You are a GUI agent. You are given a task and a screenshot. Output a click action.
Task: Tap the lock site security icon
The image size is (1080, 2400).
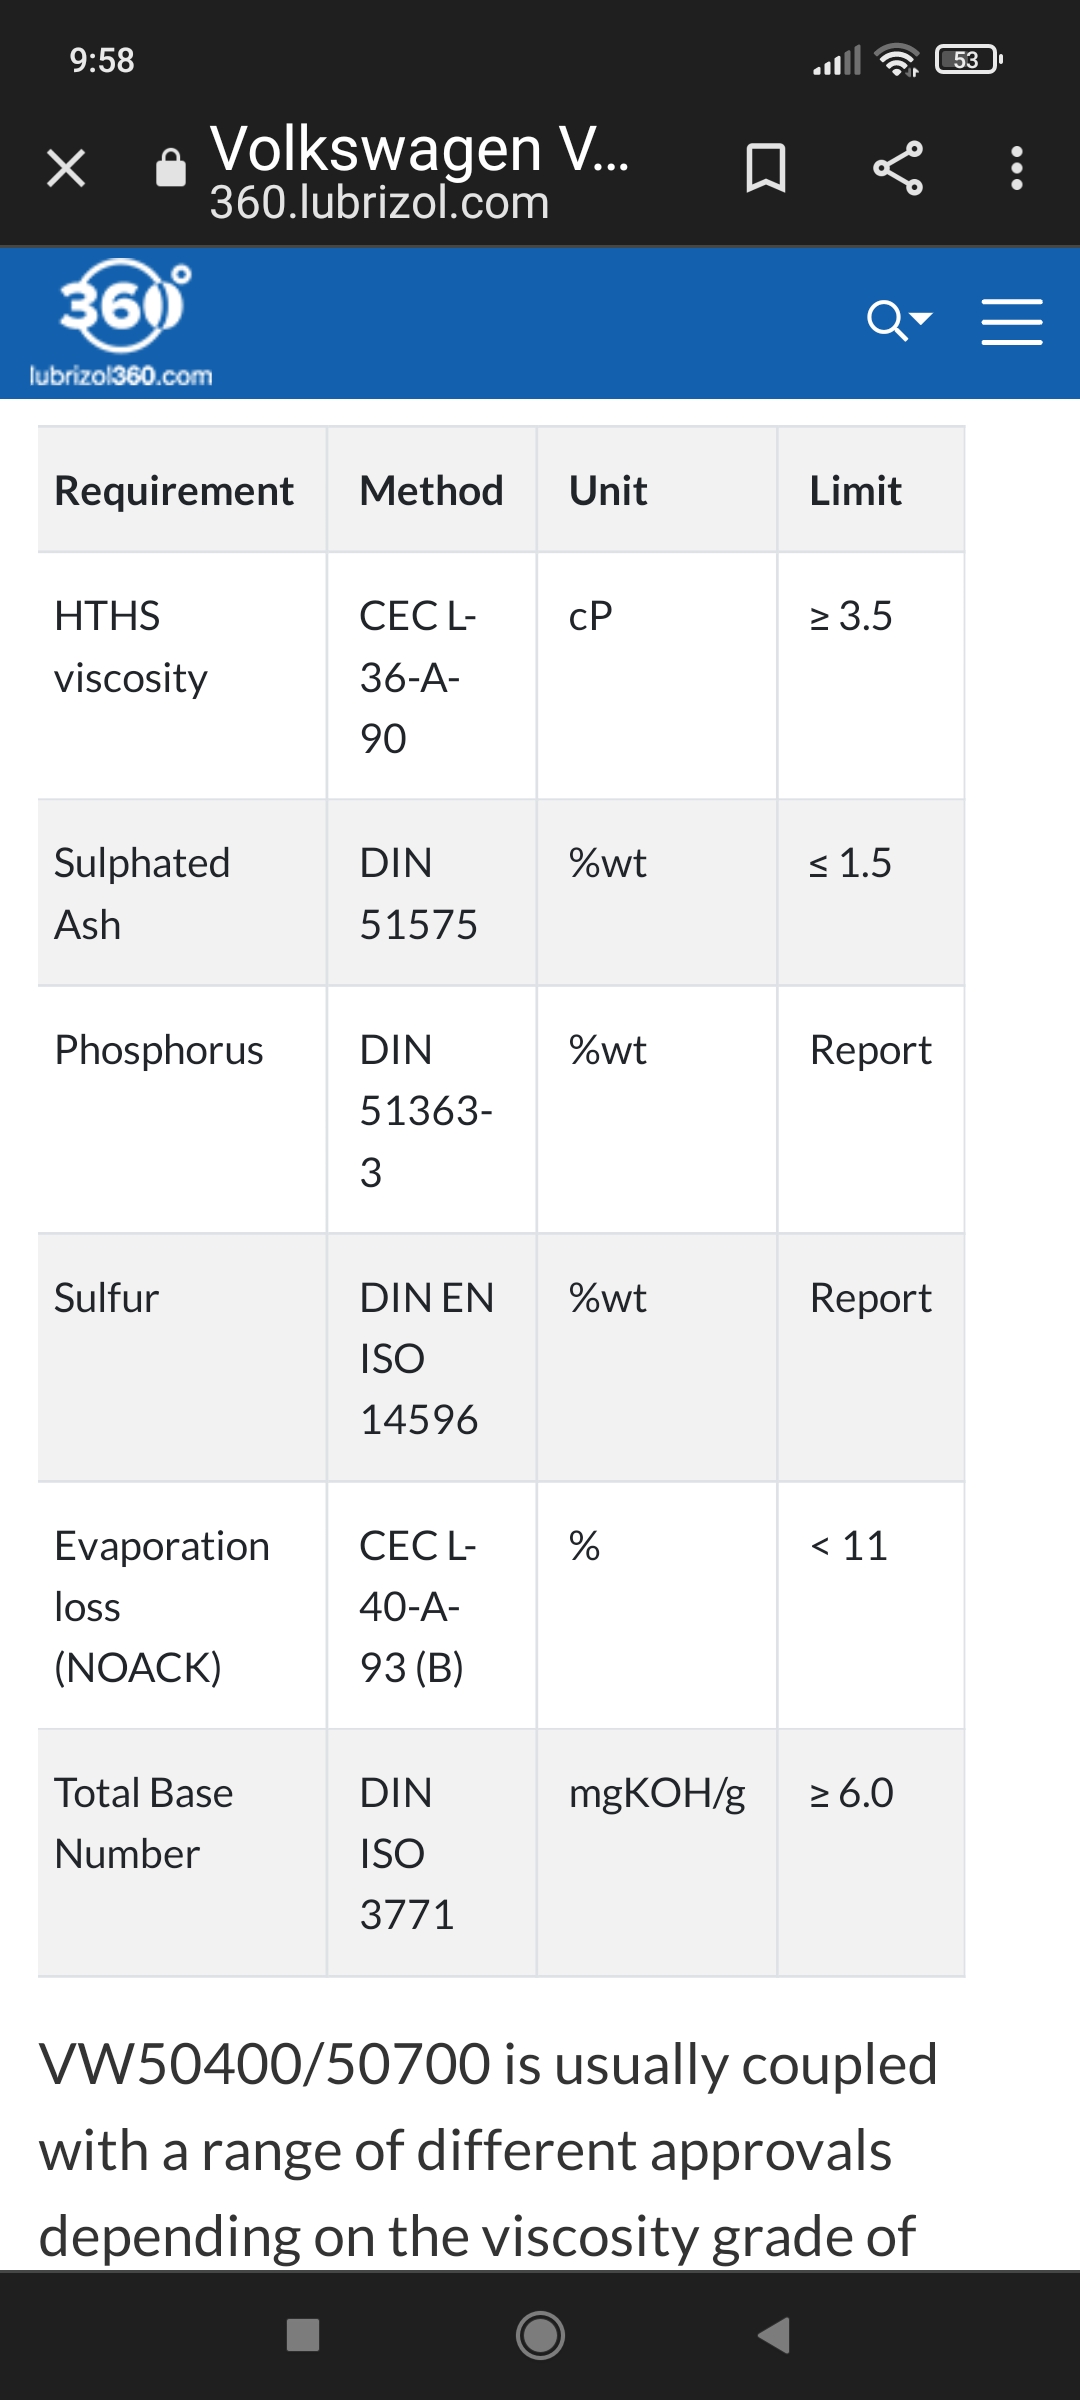click(171, 168)
